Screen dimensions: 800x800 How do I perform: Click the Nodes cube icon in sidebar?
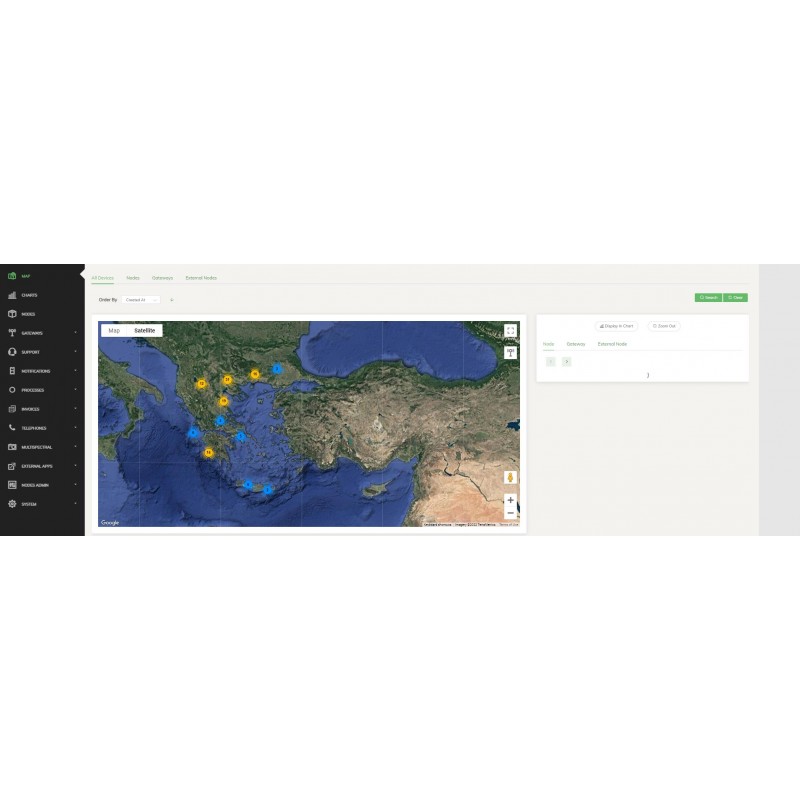click(12, 314)
